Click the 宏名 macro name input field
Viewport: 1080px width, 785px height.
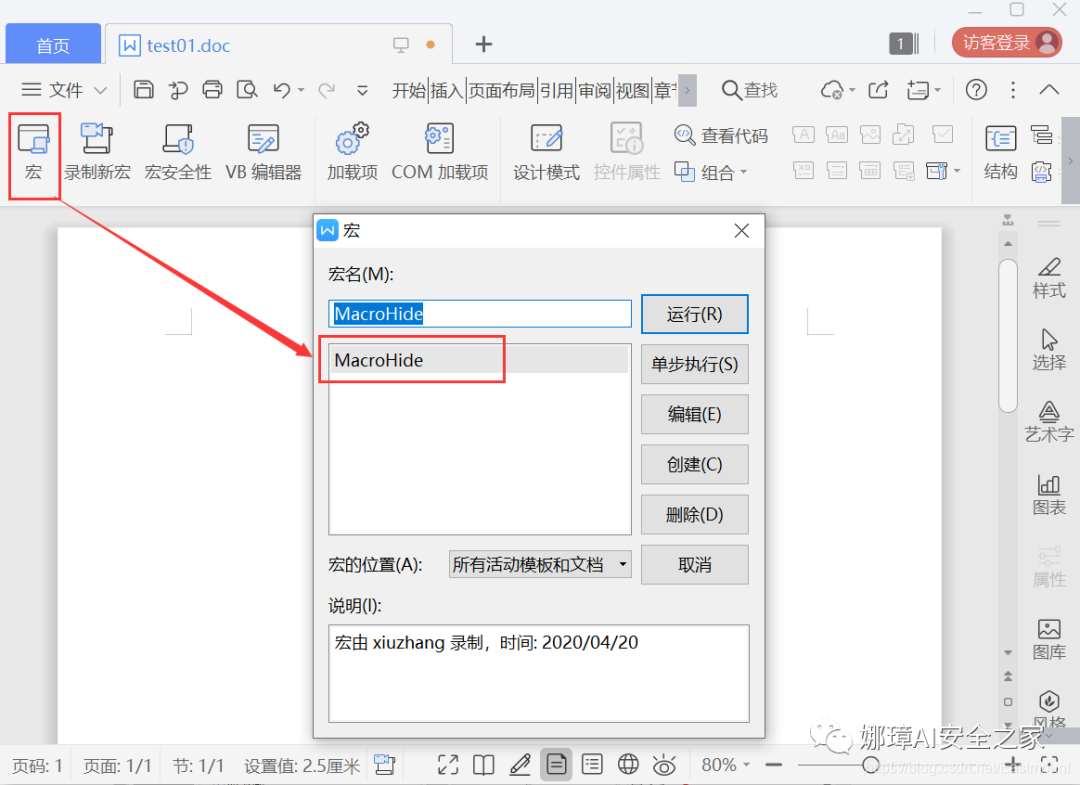coord(479,314)
